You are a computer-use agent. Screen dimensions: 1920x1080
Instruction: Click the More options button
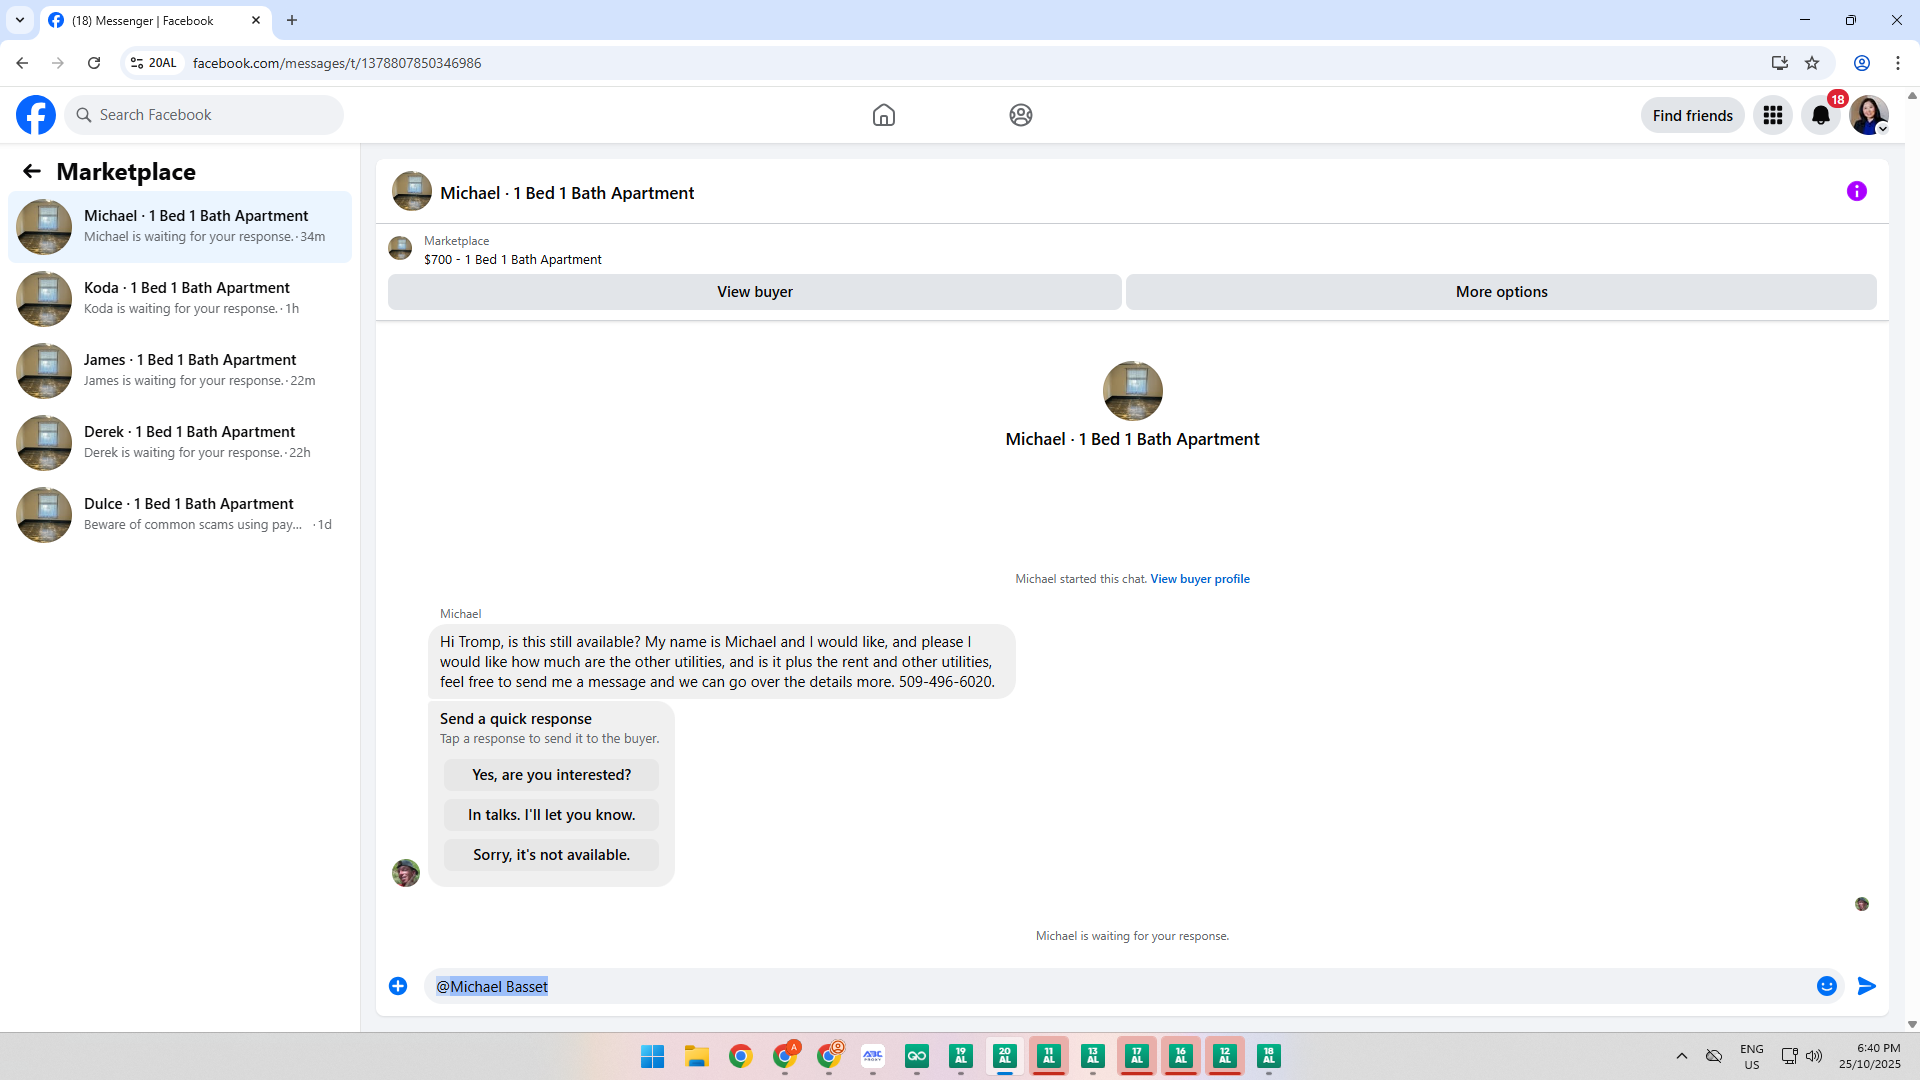1500,292
